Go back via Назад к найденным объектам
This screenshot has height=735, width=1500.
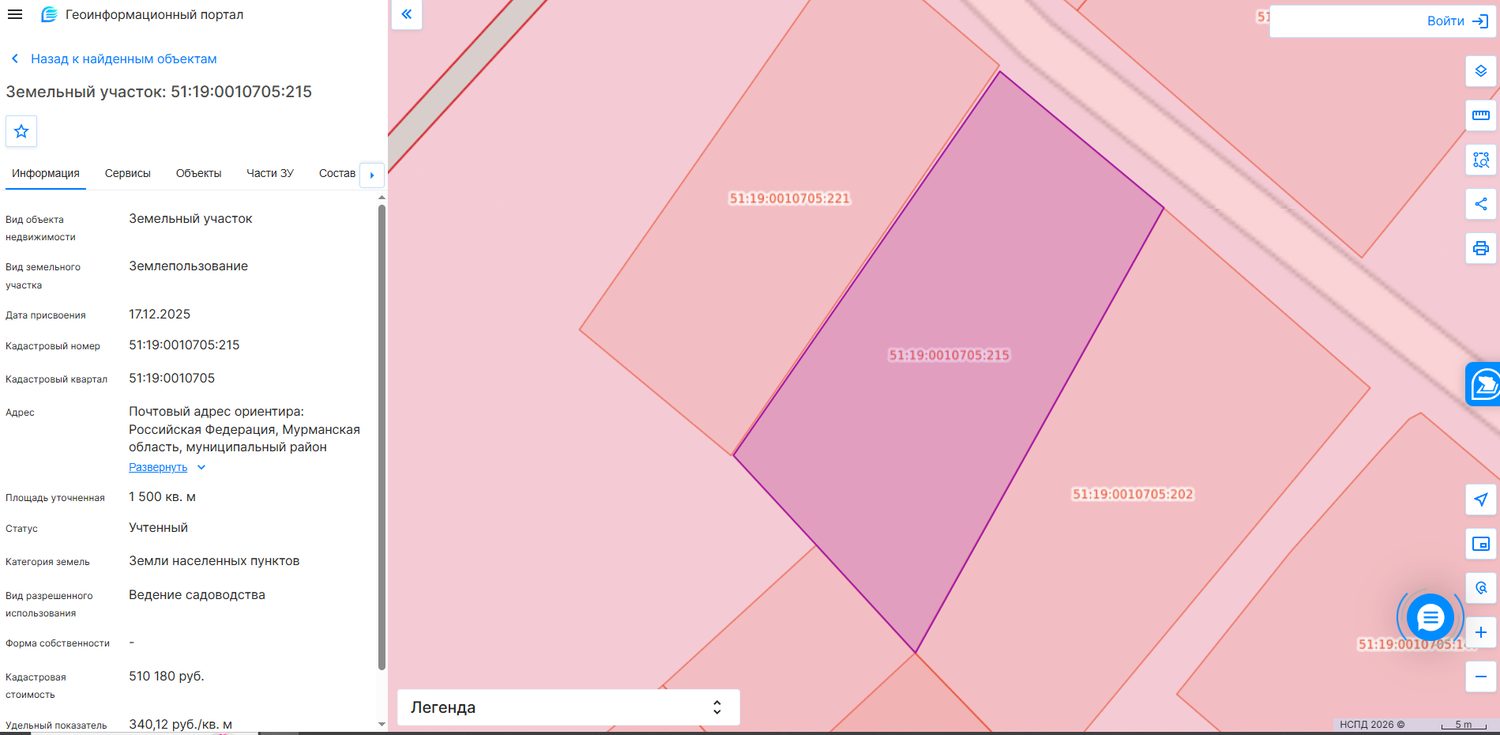[x=113, y=59]
